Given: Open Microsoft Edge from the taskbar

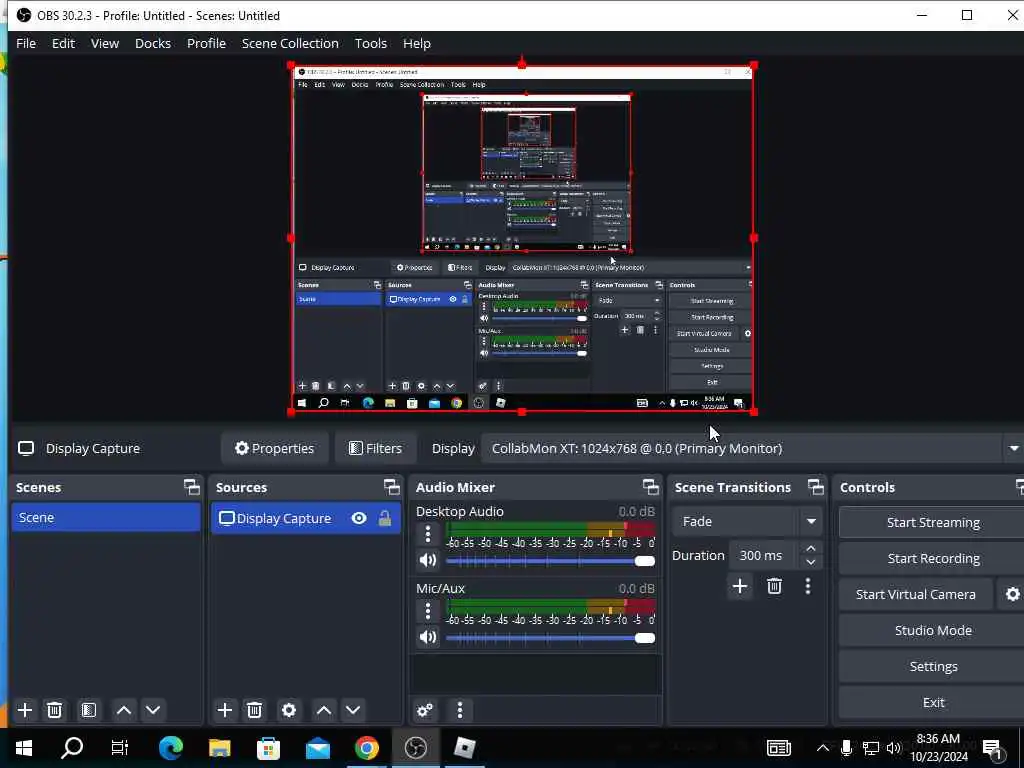Looking at the screenshot, I should point(170,748).
